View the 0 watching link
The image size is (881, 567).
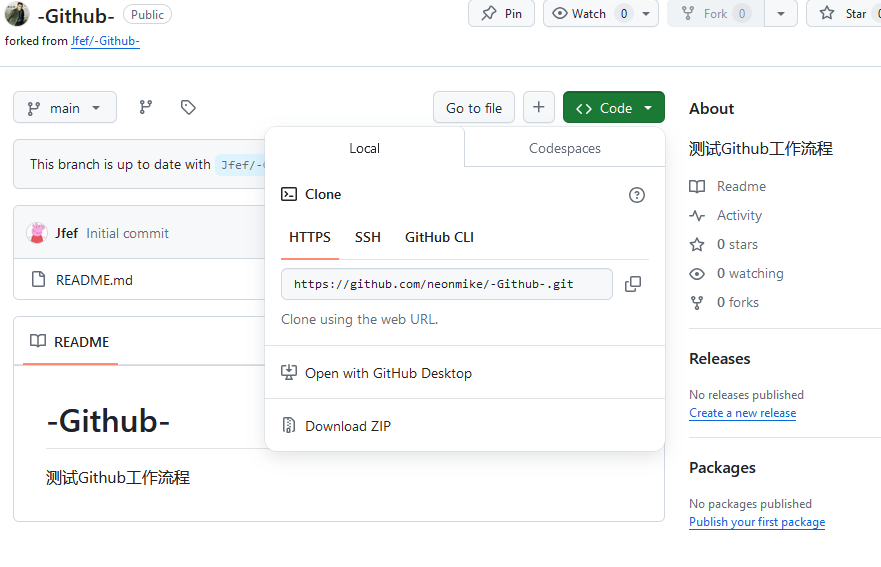750,274
